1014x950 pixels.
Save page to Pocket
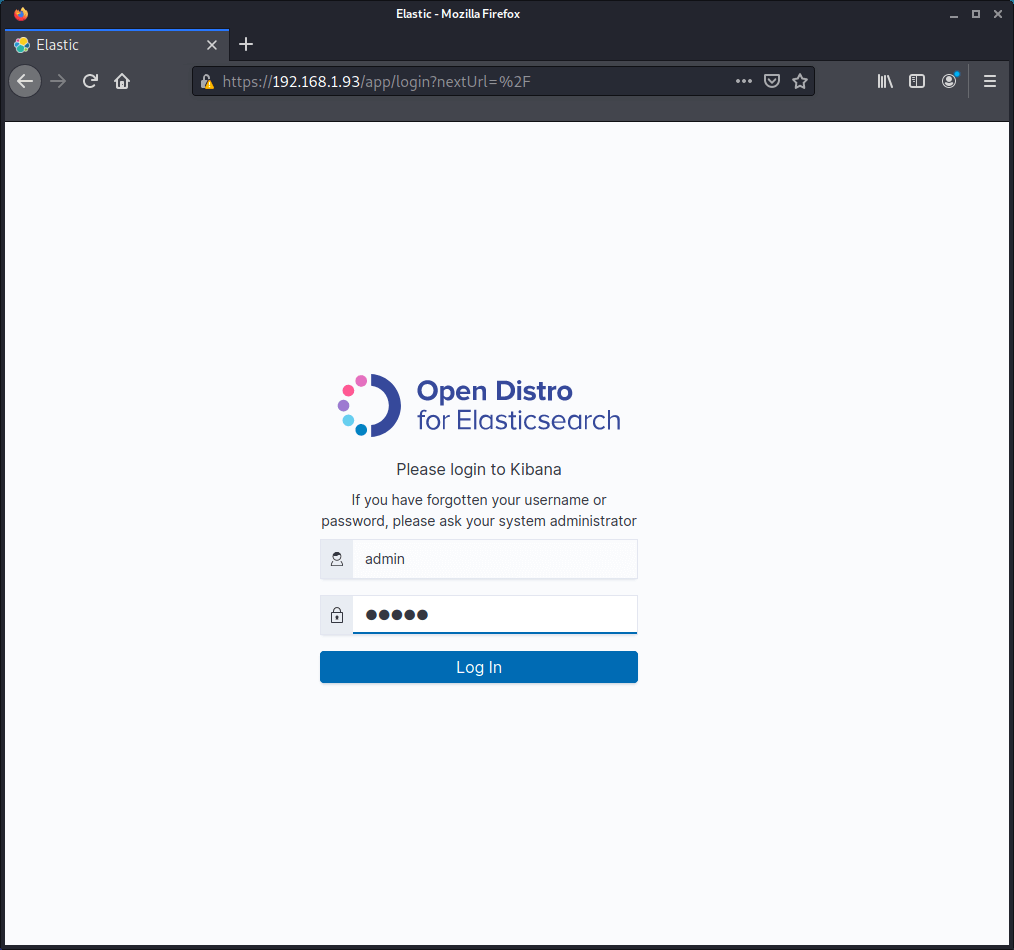coord(771,81)
